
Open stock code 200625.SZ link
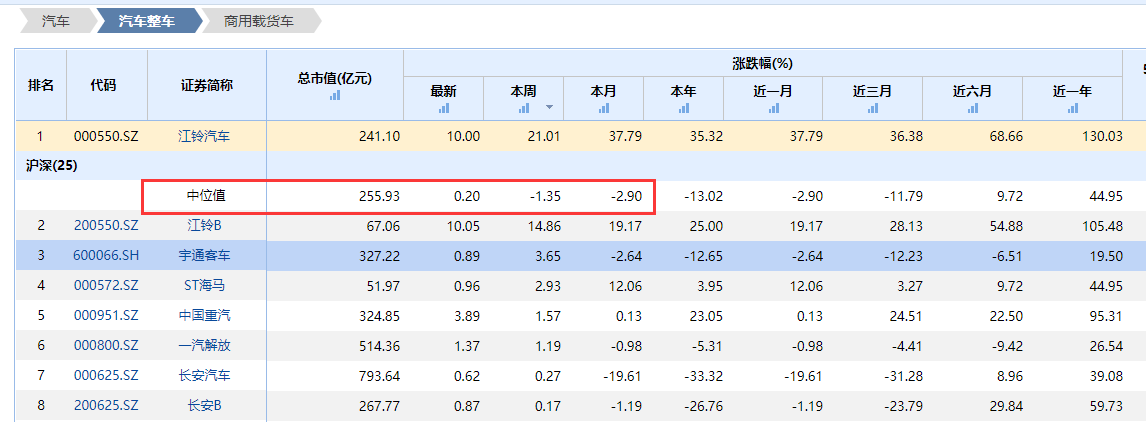(x=106, y=404)
